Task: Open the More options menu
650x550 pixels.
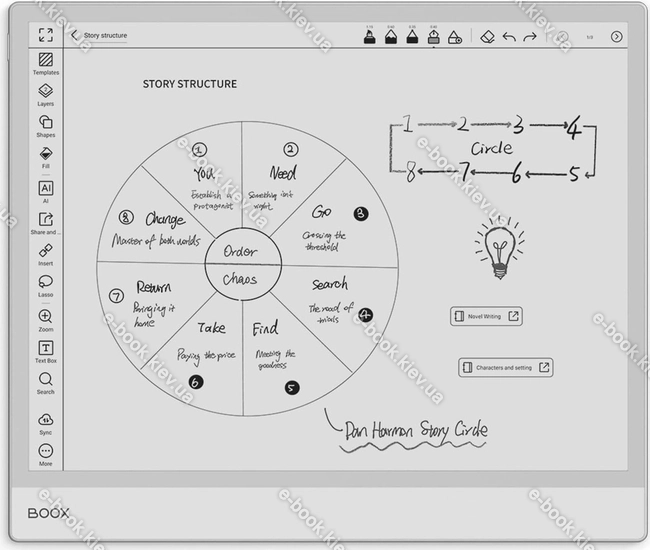Action: pyautogui.click(x=46, y=455)
